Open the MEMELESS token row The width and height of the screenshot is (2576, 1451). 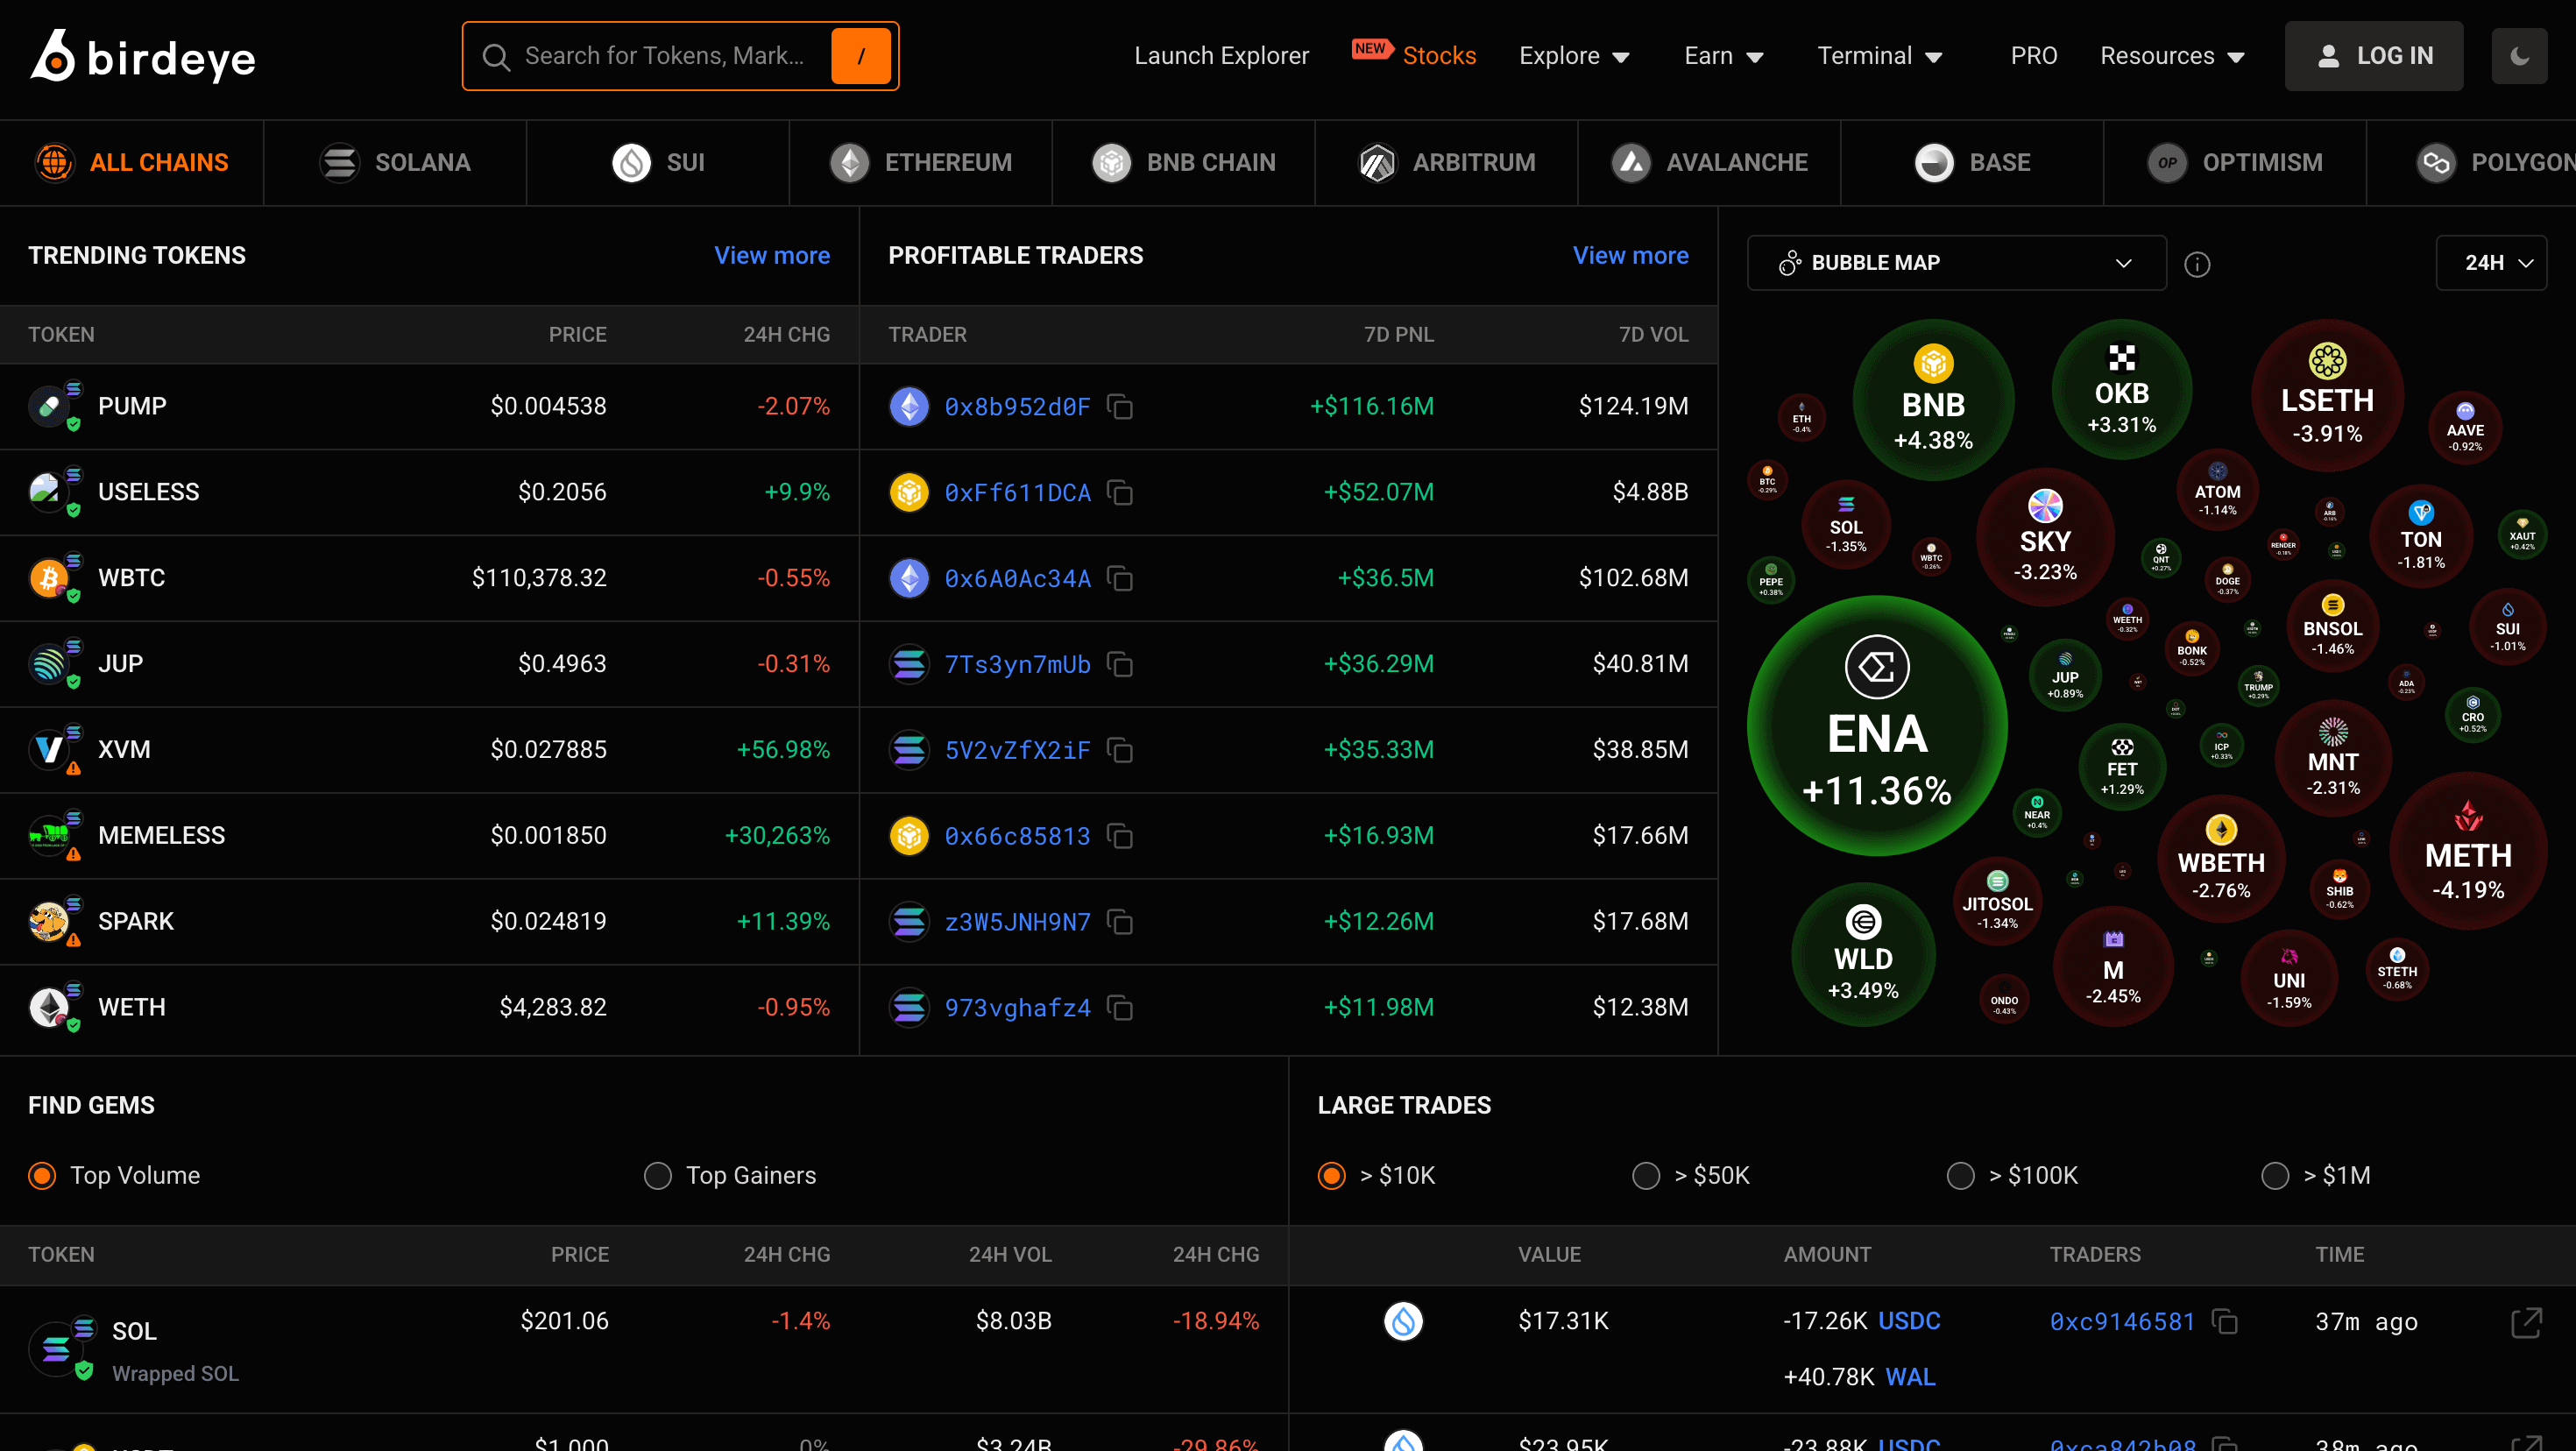coord(429,836)
